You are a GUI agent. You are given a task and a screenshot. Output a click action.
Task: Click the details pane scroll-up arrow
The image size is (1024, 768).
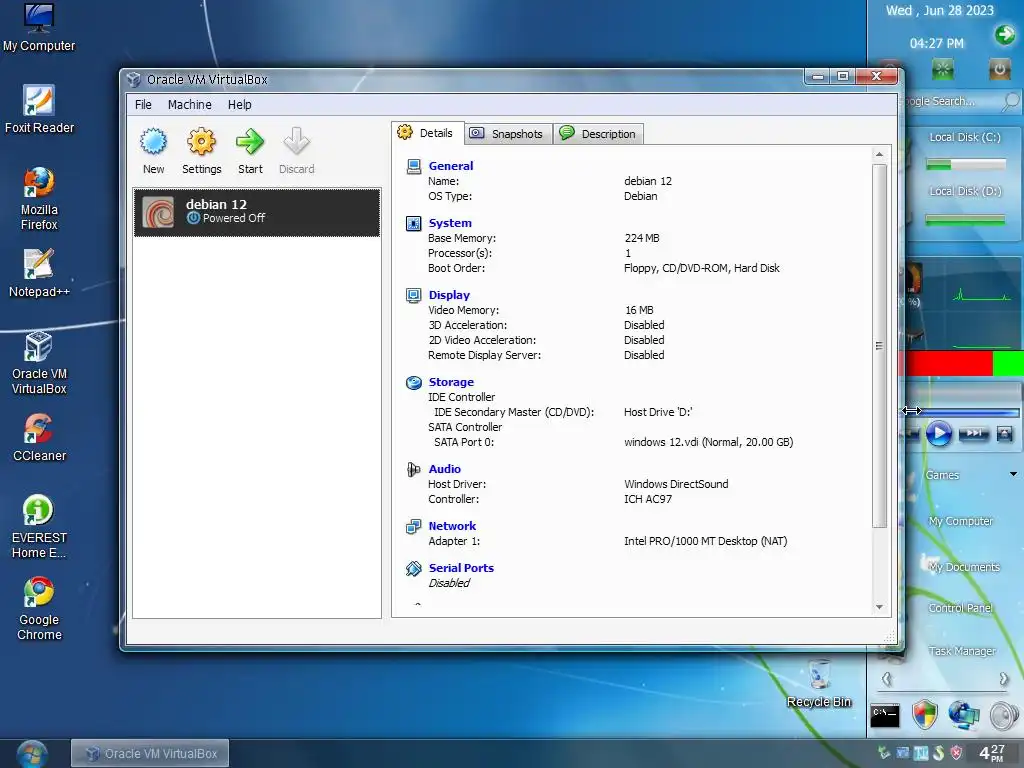[x=879, y=154]
